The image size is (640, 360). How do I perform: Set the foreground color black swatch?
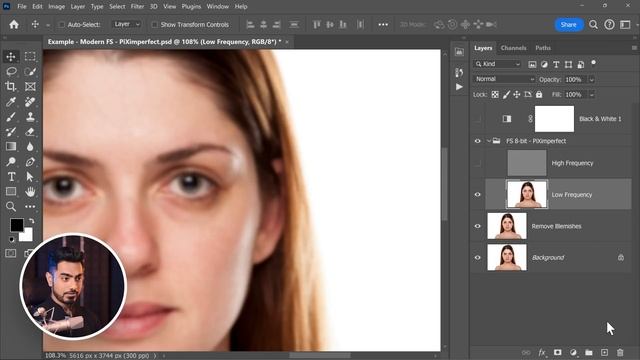(x=17, y=225)
